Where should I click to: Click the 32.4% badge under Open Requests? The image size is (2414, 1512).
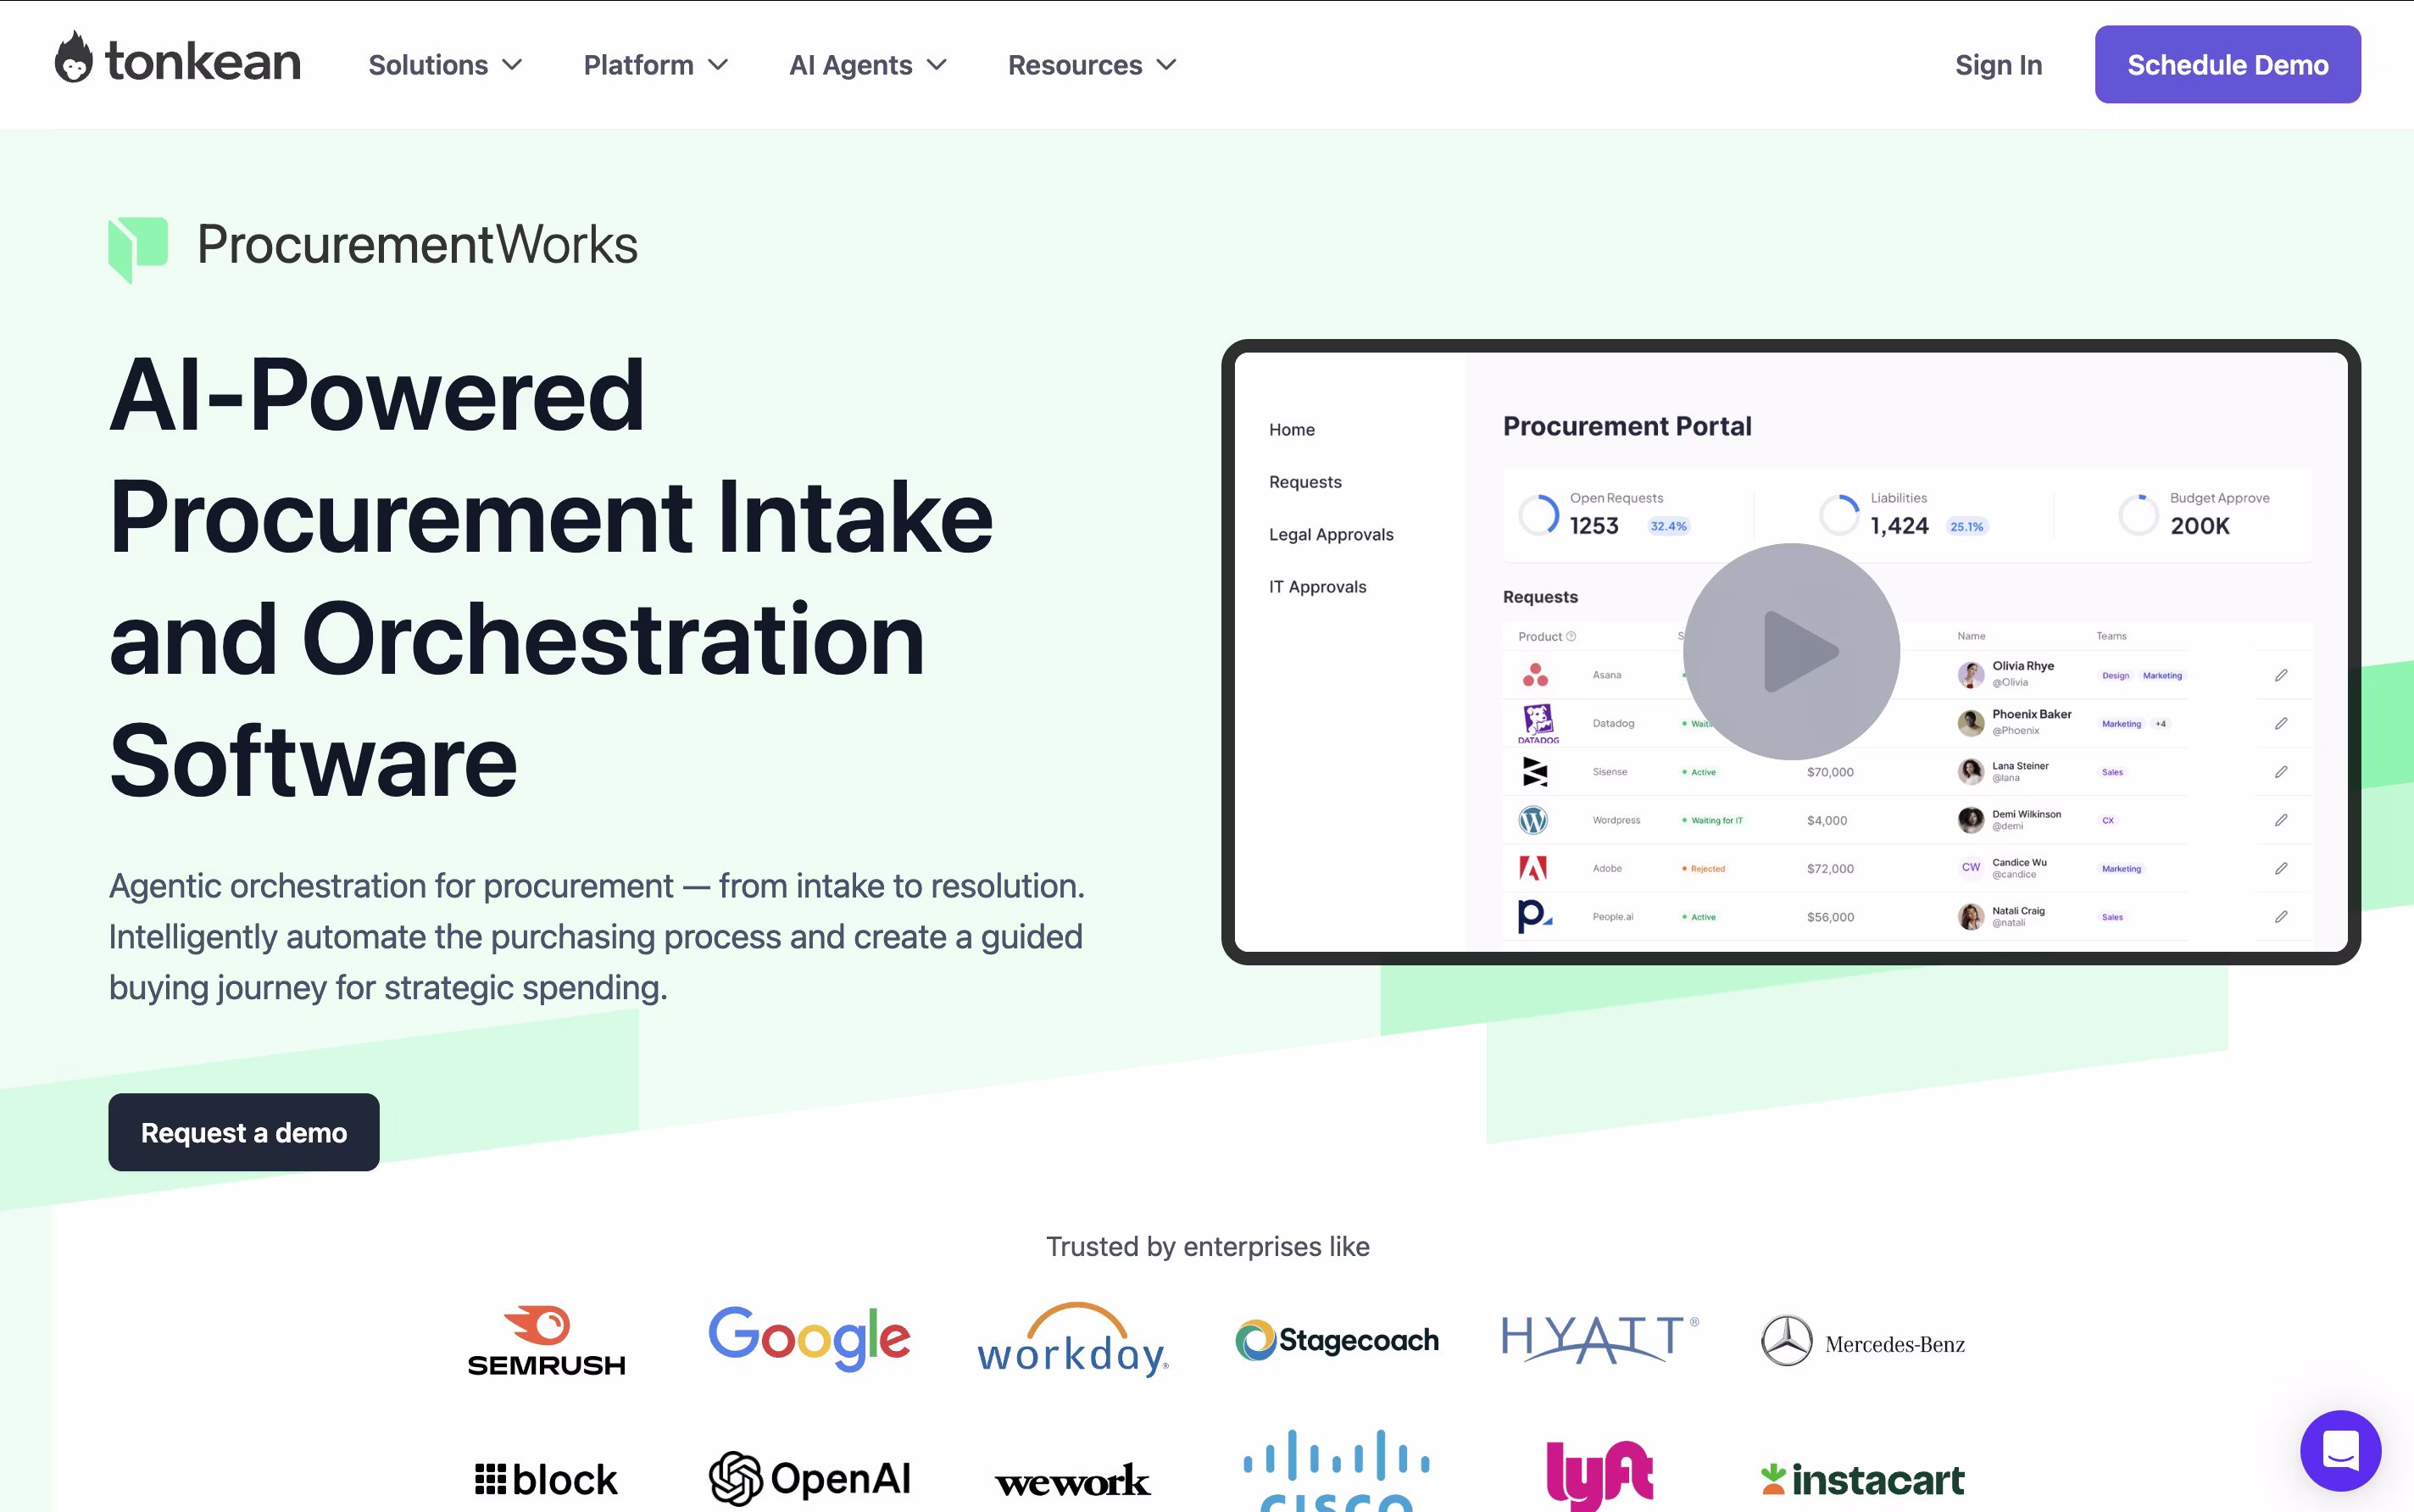1668,526
